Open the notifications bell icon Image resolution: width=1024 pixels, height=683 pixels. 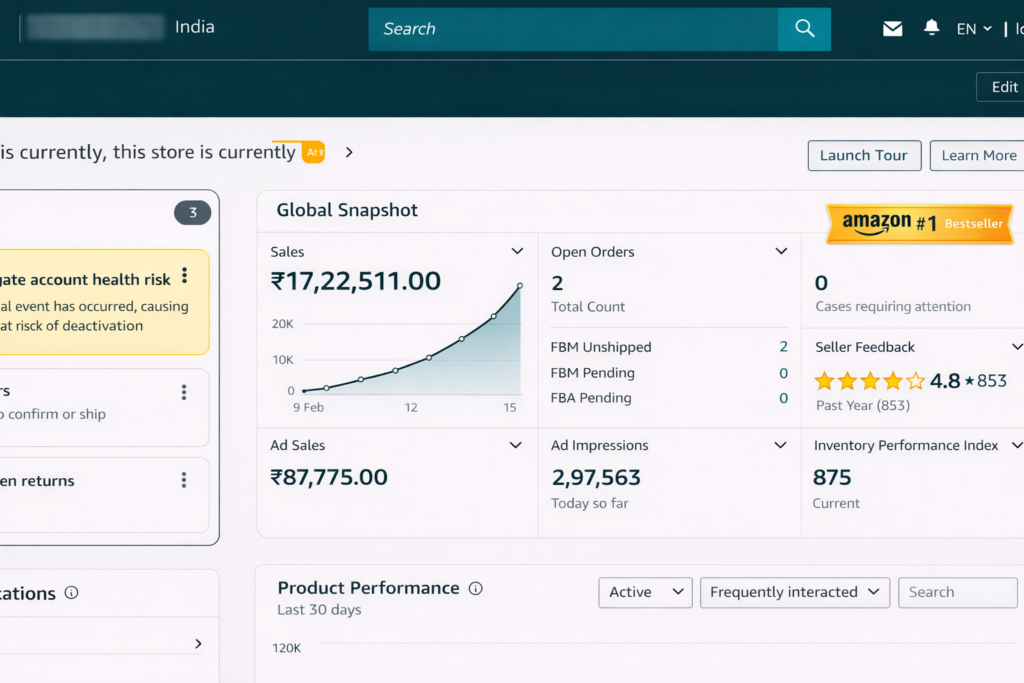(x=931, y=28)
